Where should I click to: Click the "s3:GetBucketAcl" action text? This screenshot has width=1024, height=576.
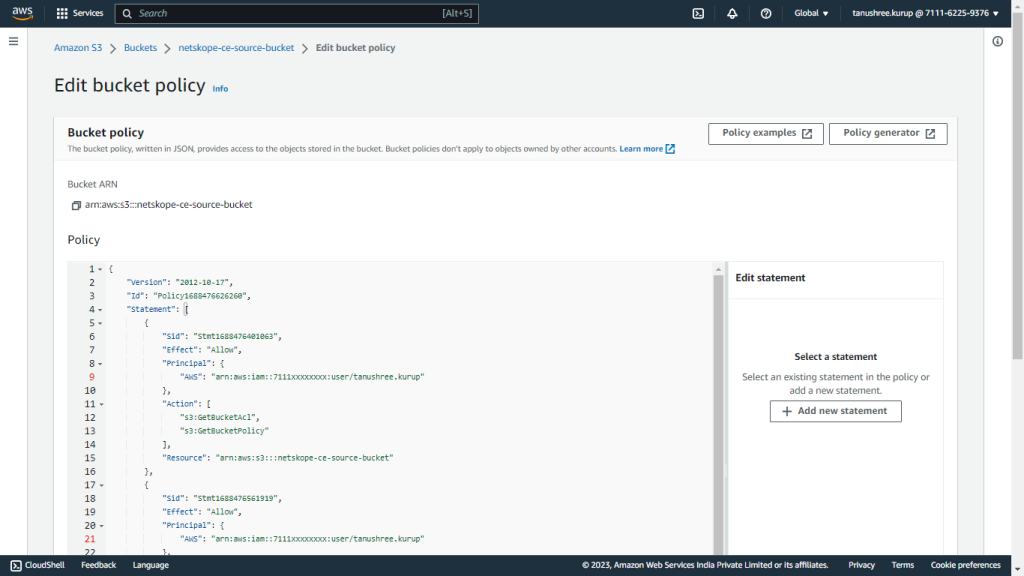pos(219,417)
